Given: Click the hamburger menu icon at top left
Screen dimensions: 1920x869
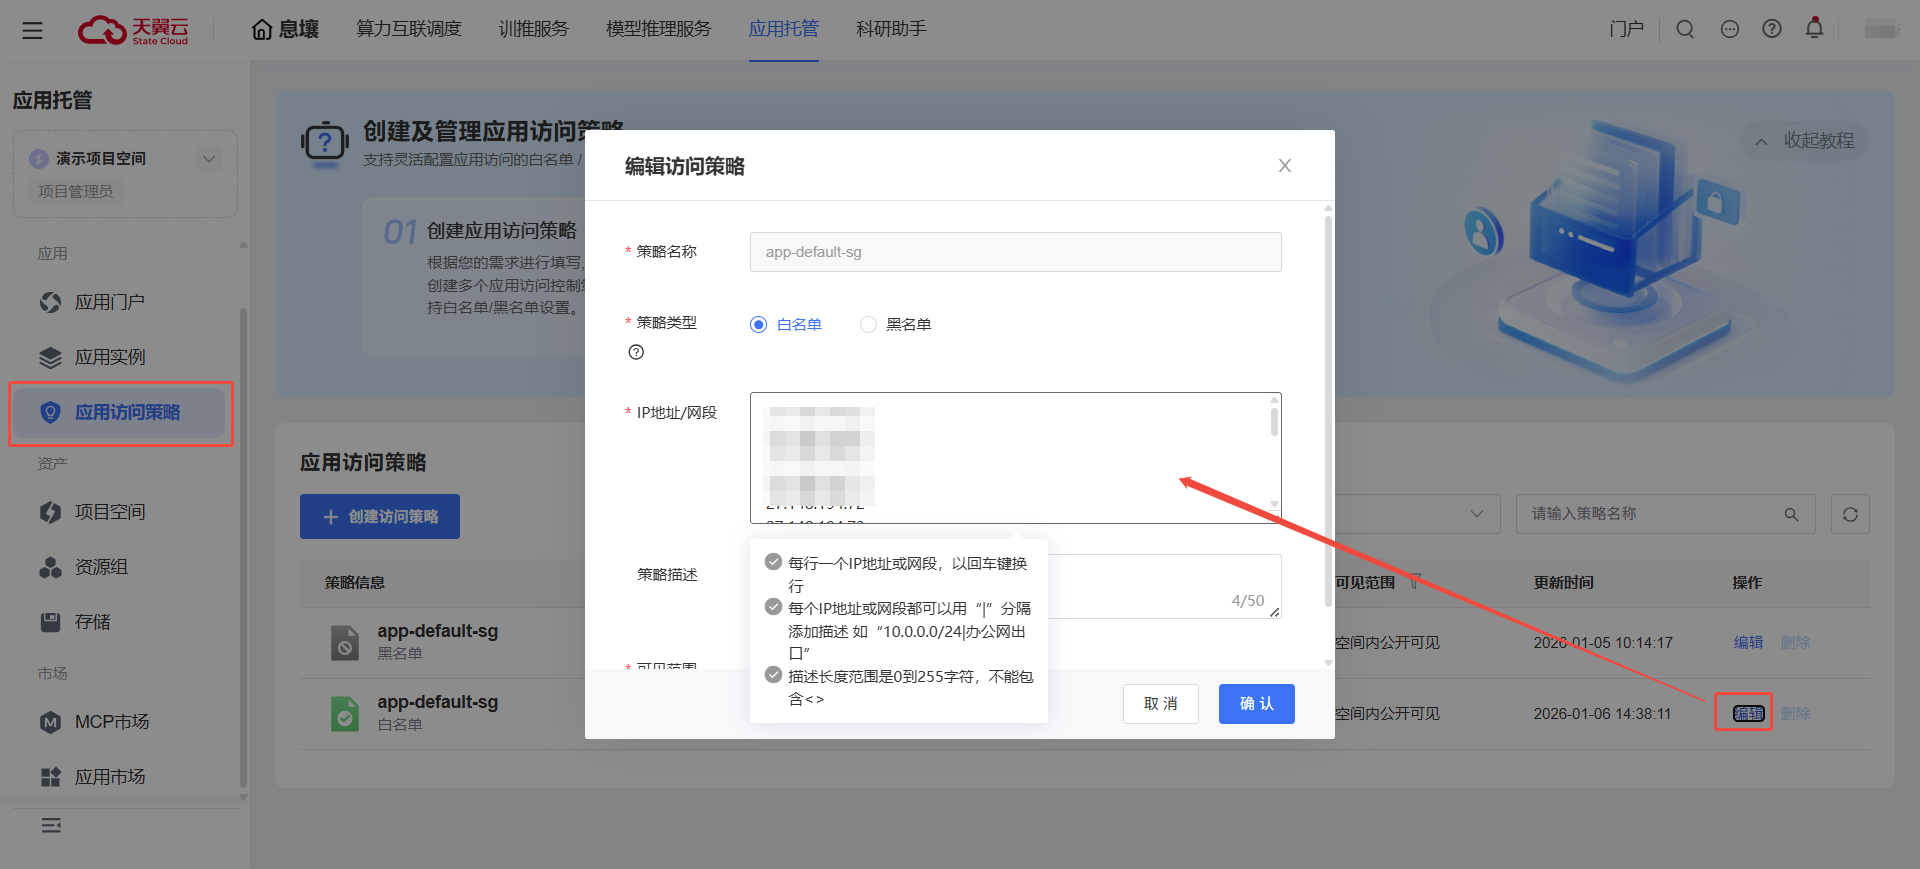Looking at the screenshot, I should coord(32,30).
